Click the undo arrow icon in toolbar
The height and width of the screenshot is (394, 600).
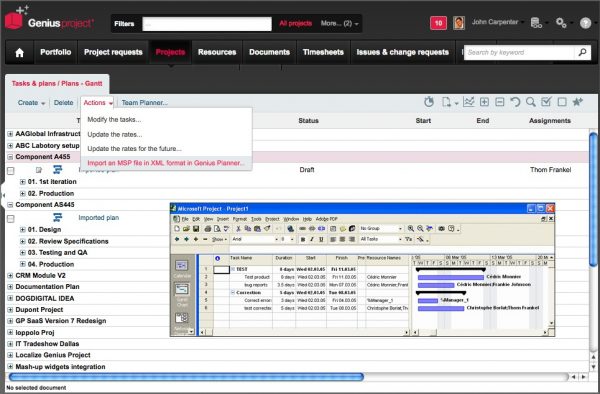(x=515, y=102)
